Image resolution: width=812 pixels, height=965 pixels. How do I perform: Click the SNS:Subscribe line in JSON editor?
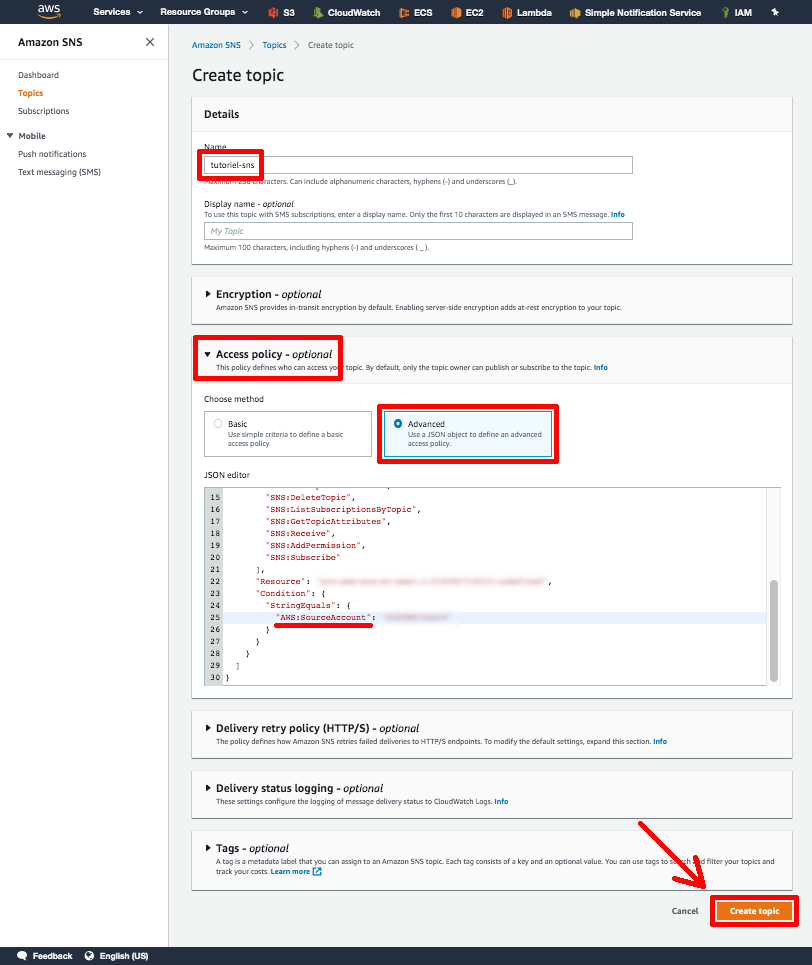(x=303, y=558)
